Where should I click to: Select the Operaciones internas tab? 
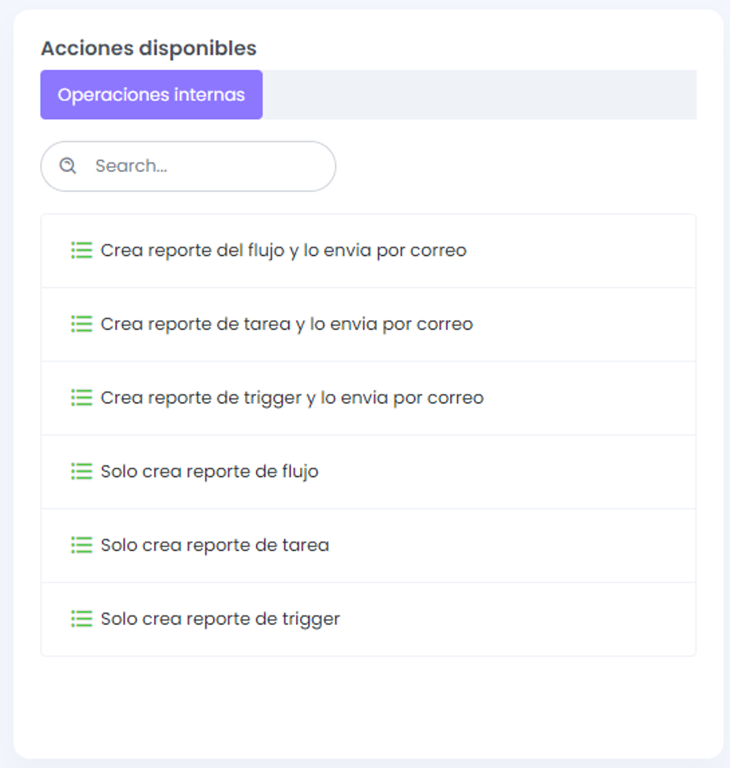[x=151, y=95]
